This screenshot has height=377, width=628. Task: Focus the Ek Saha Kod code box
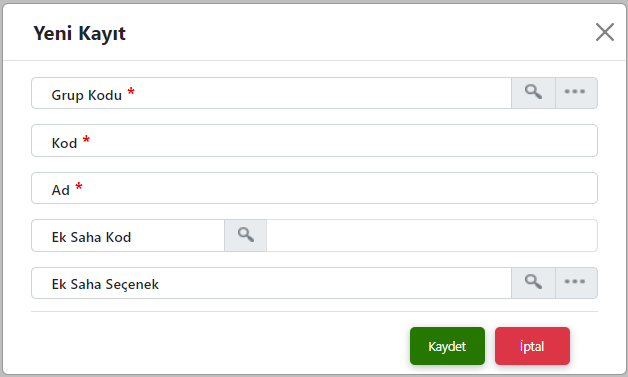(x=128, y=236)
